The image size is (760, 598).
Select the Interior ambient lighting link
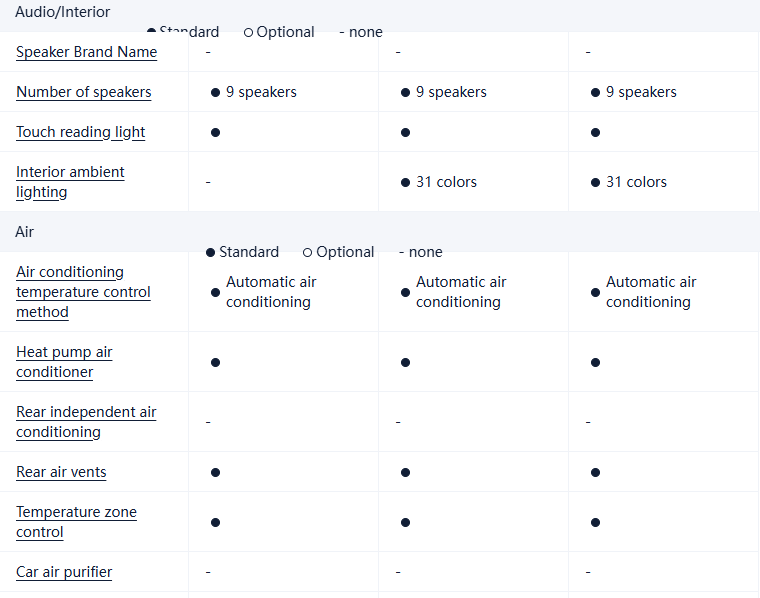click(x=70, y=182)
